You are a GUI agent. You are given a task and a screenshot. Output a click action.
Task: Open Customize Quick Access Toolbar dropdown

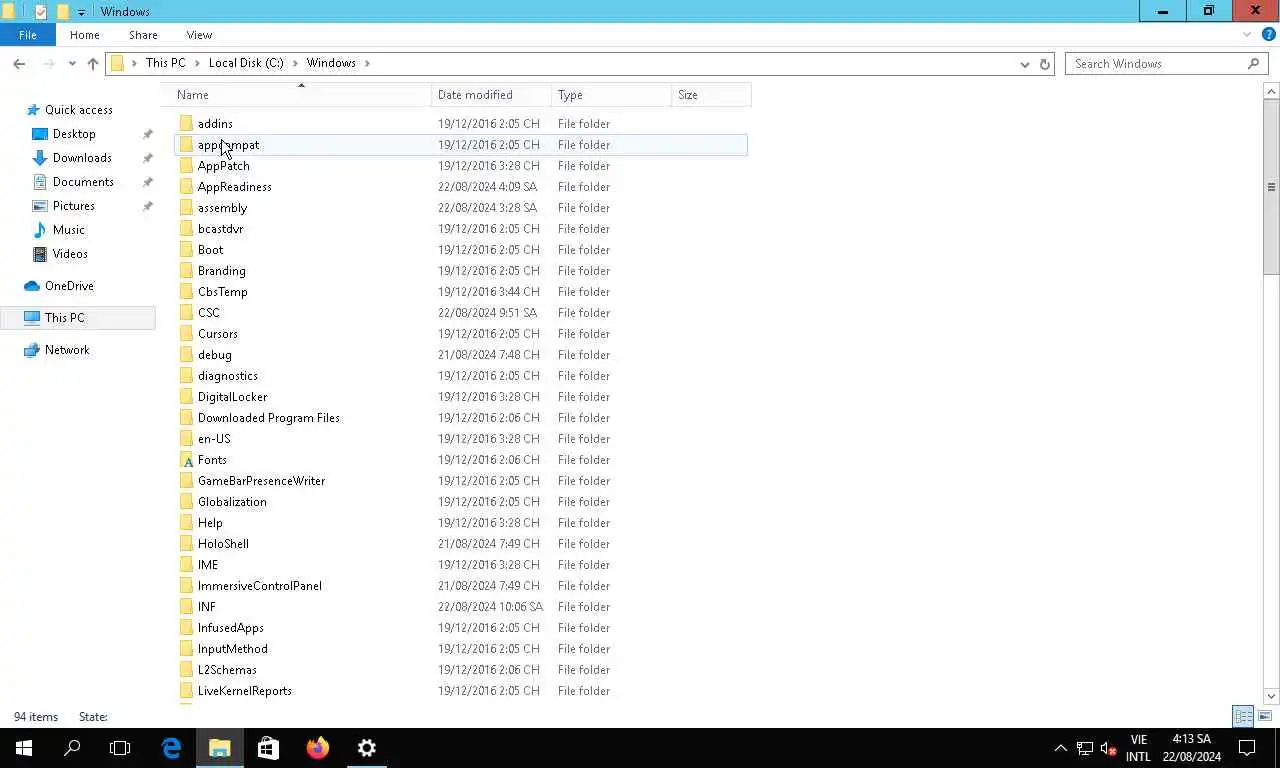tap(82, 12)
